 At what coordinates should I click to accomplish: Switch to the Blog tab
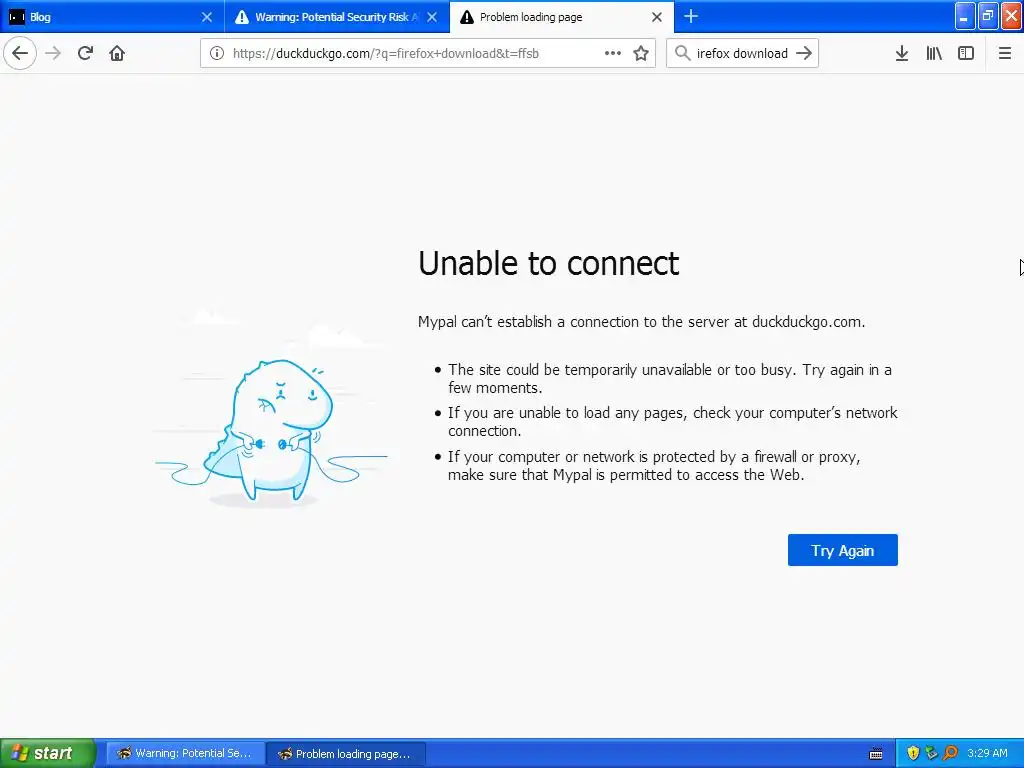[x=112, y=17]
